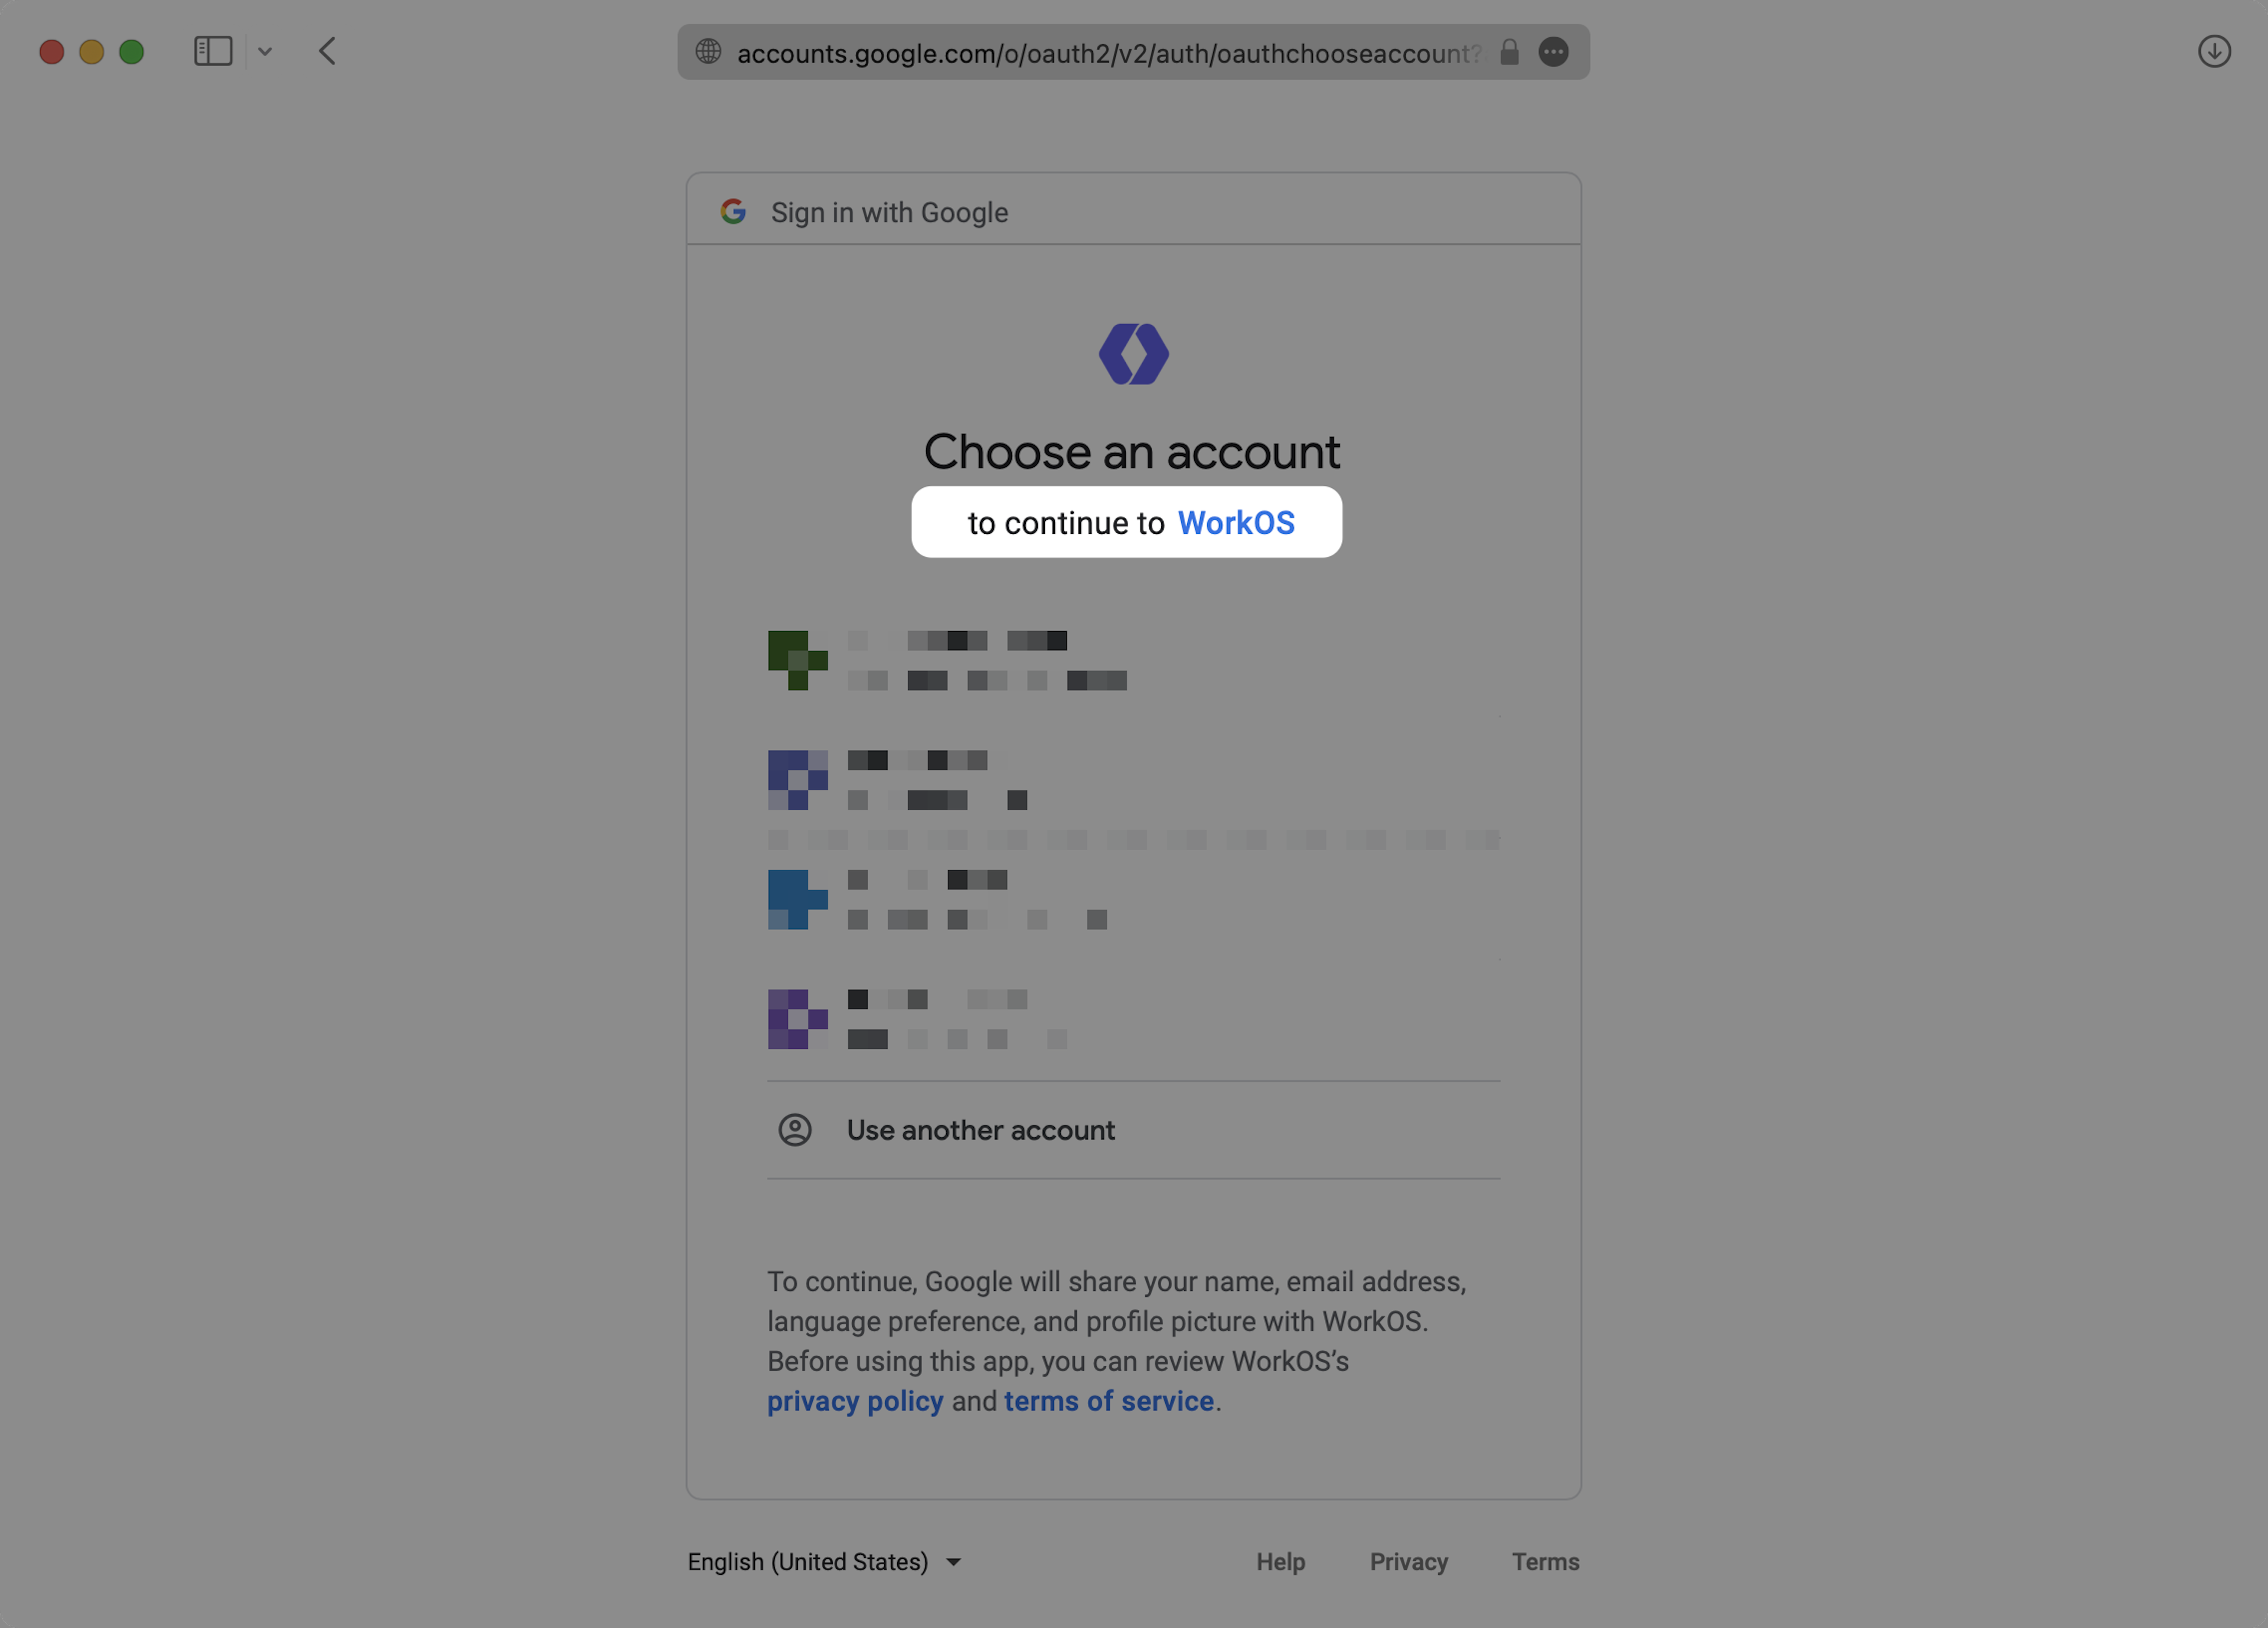Expand the English (United States) language dropdown
Screen dimensions: 2268x1628
coord(824,1562)
